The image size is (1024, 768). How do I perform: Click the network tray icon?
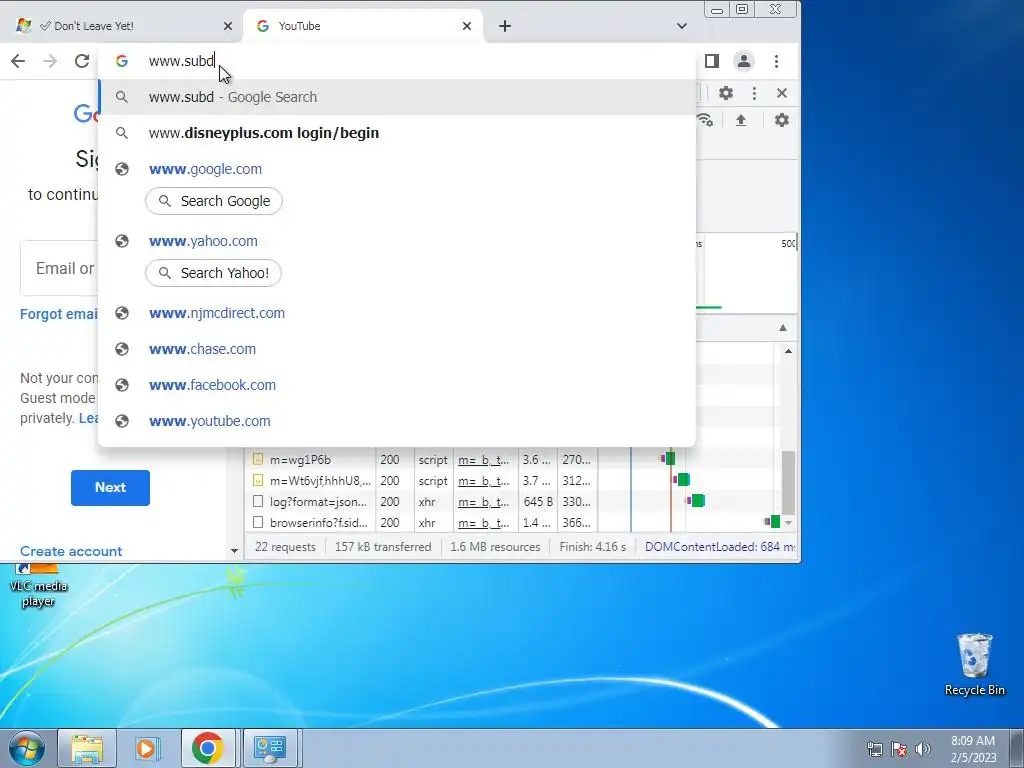(874, 749)
